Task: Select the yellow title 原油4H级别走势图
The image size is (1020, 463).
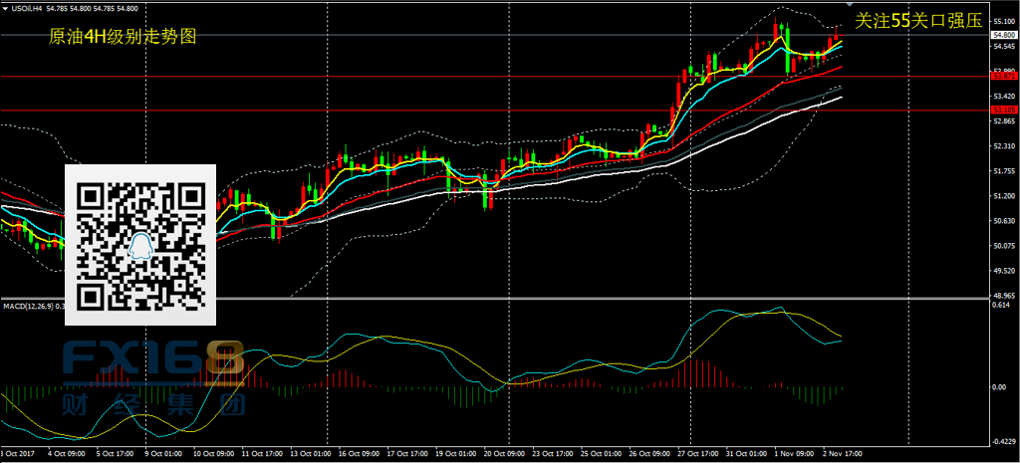Action: point(122,36)
